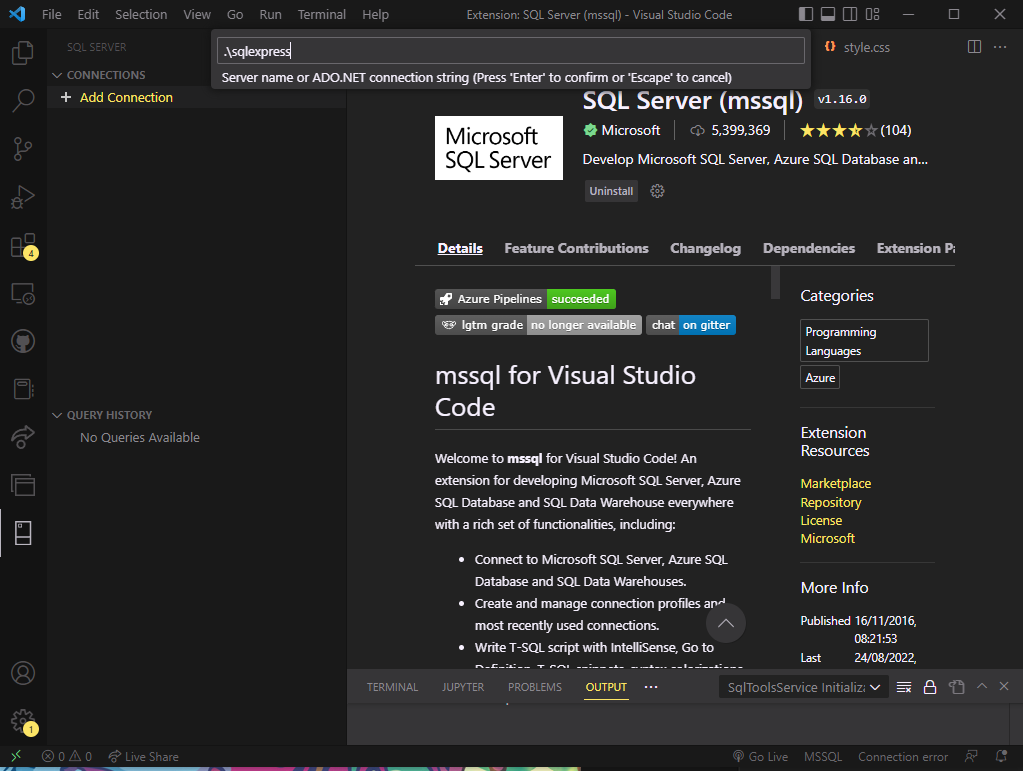Open the gear menu beside the Uninstall button

(657, 190)
